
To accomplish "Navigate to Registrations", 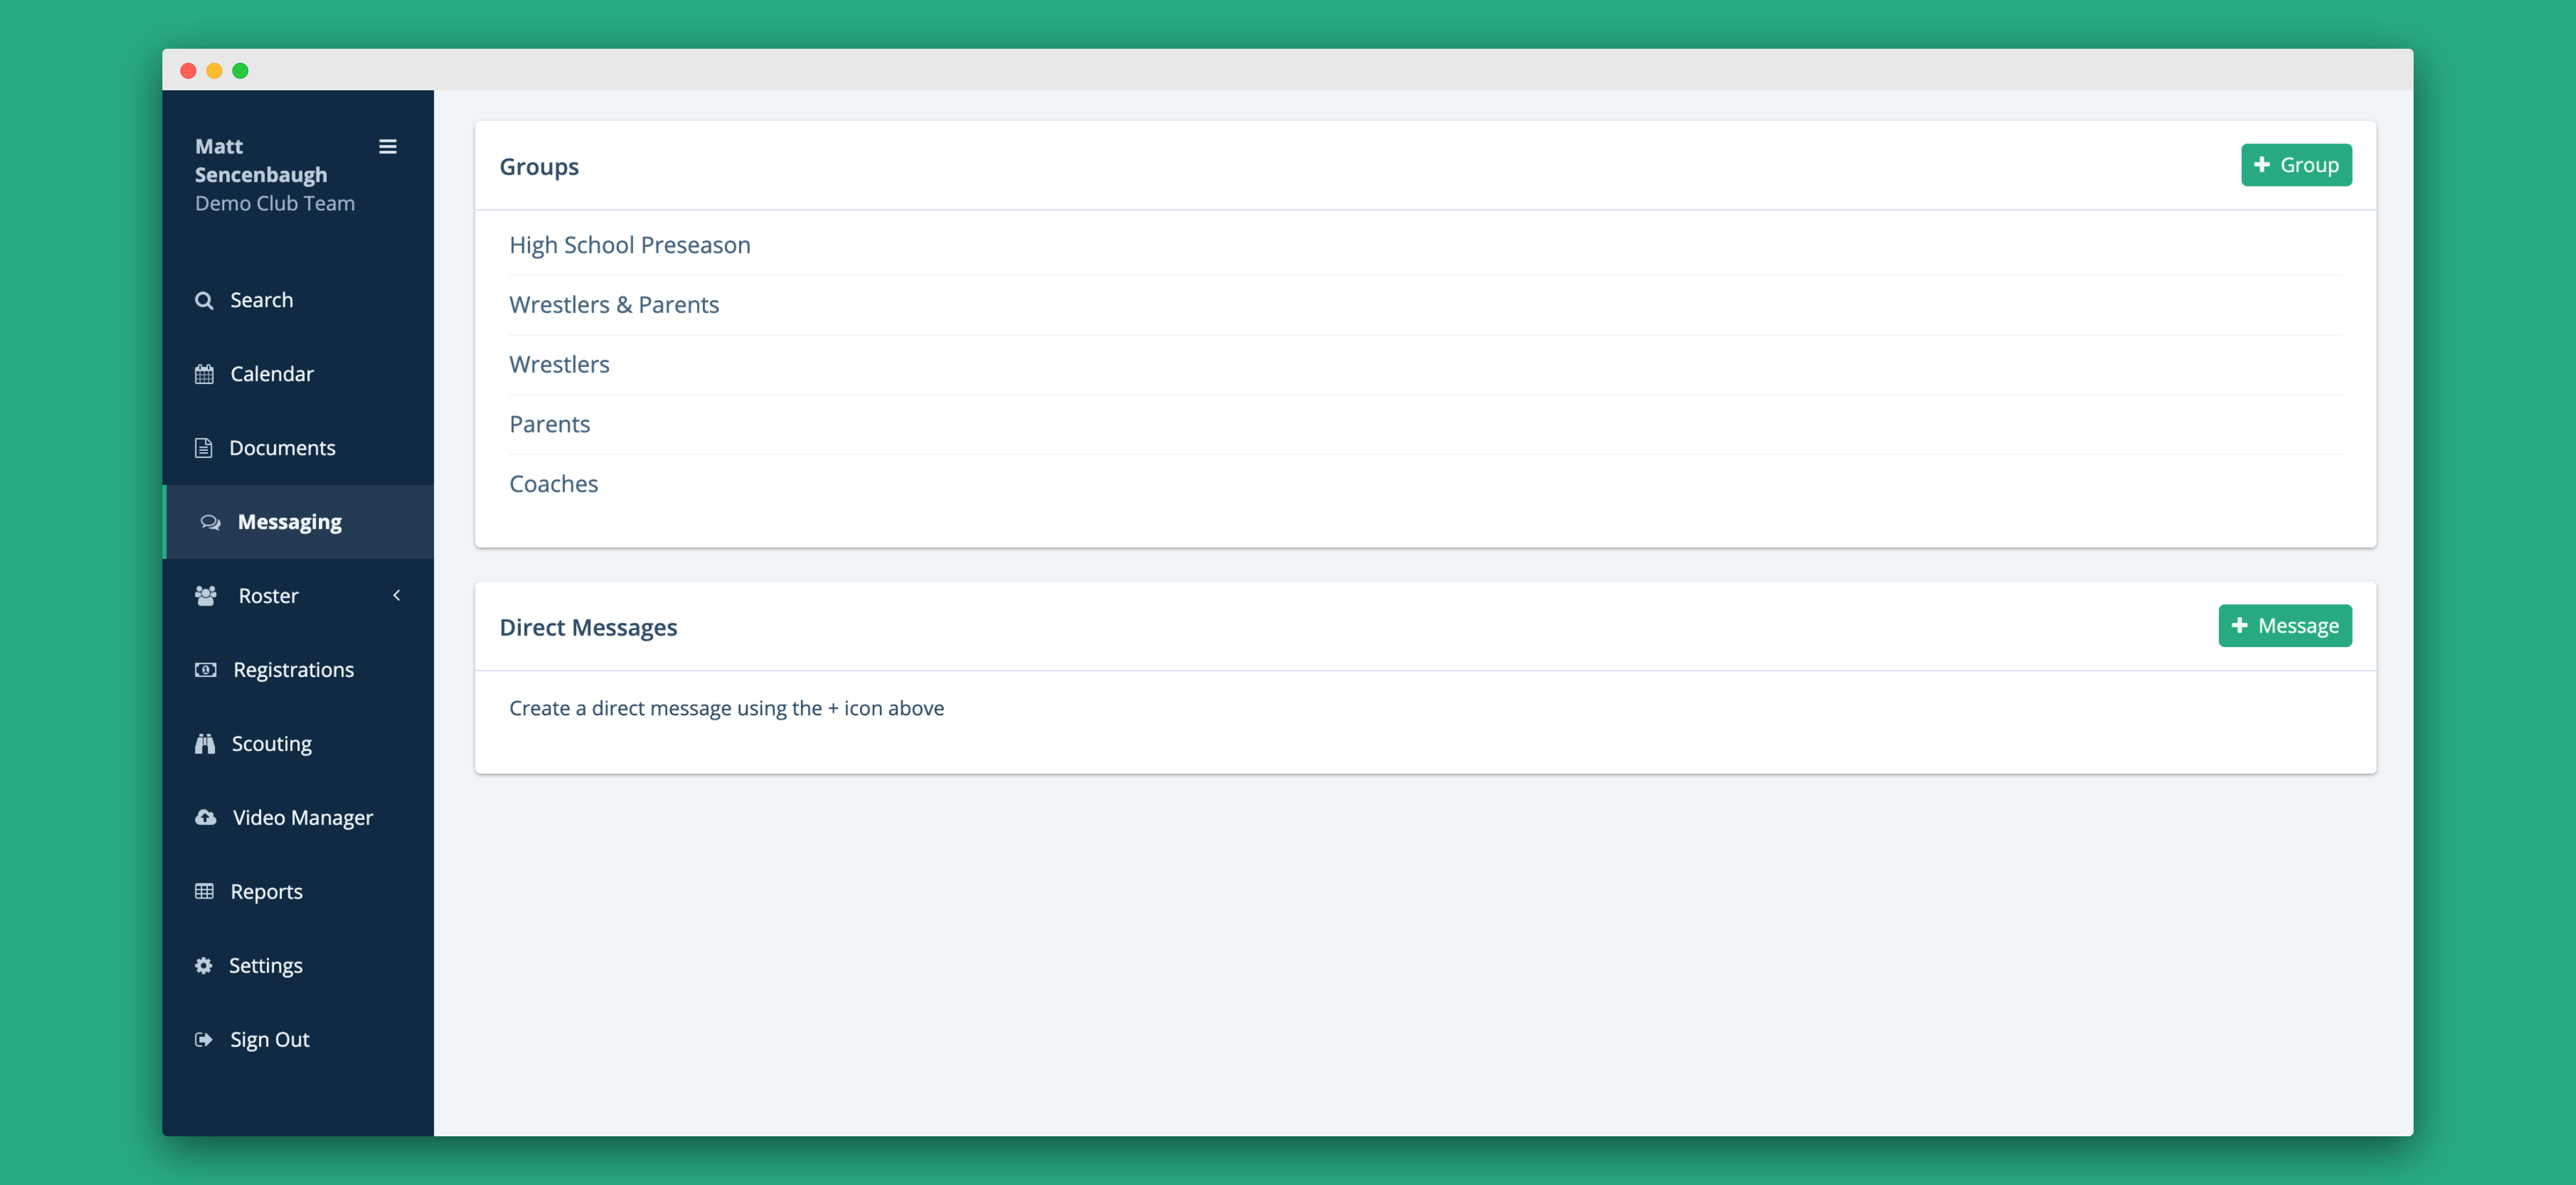I will click(298, 670).
